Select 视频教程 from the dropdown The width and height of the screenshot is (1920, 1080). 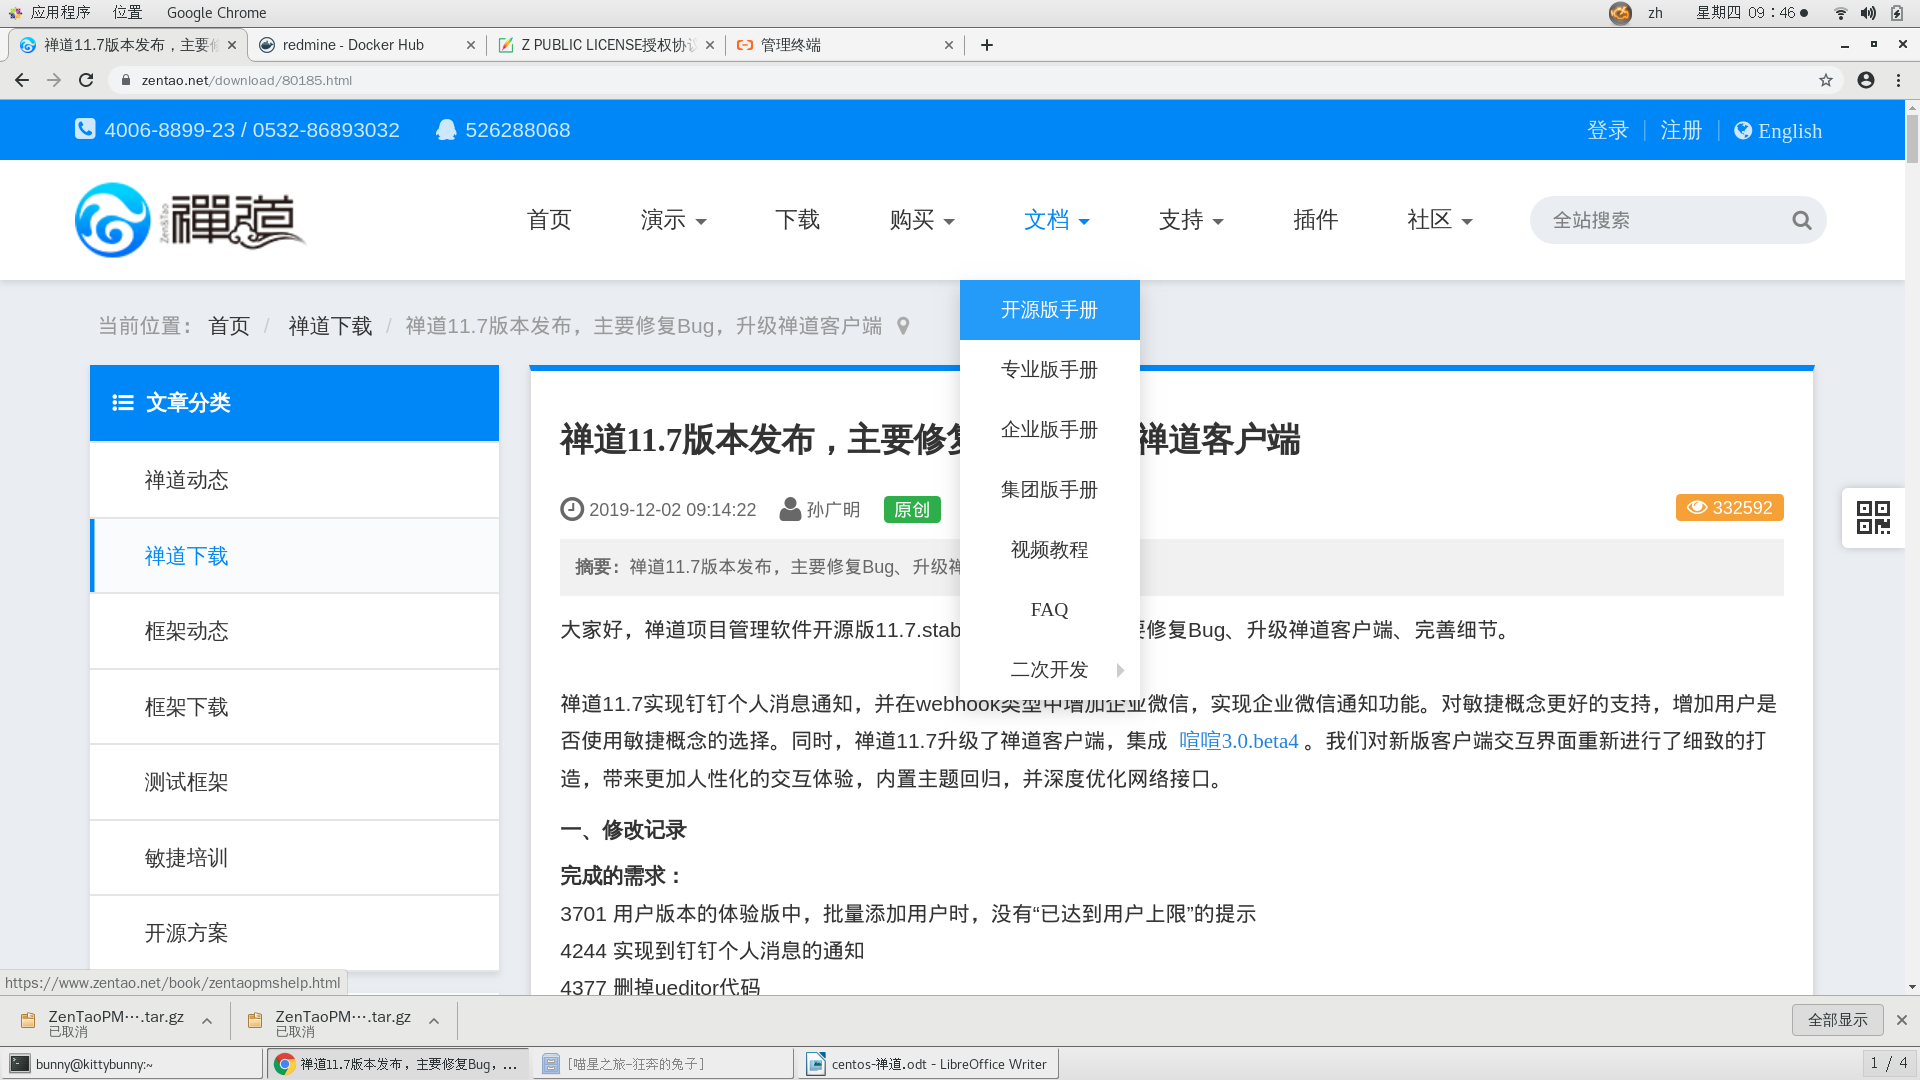coord(1049,550)
